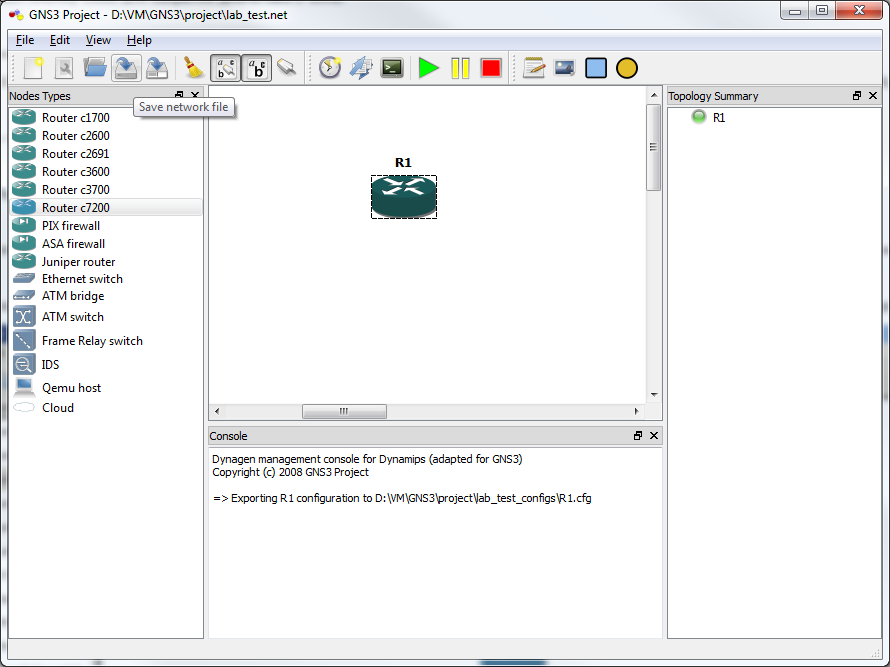The height and width of the screenshot is (667, 890).
Task: Pause all devices with yellow pause button
Action: point(460,68)
